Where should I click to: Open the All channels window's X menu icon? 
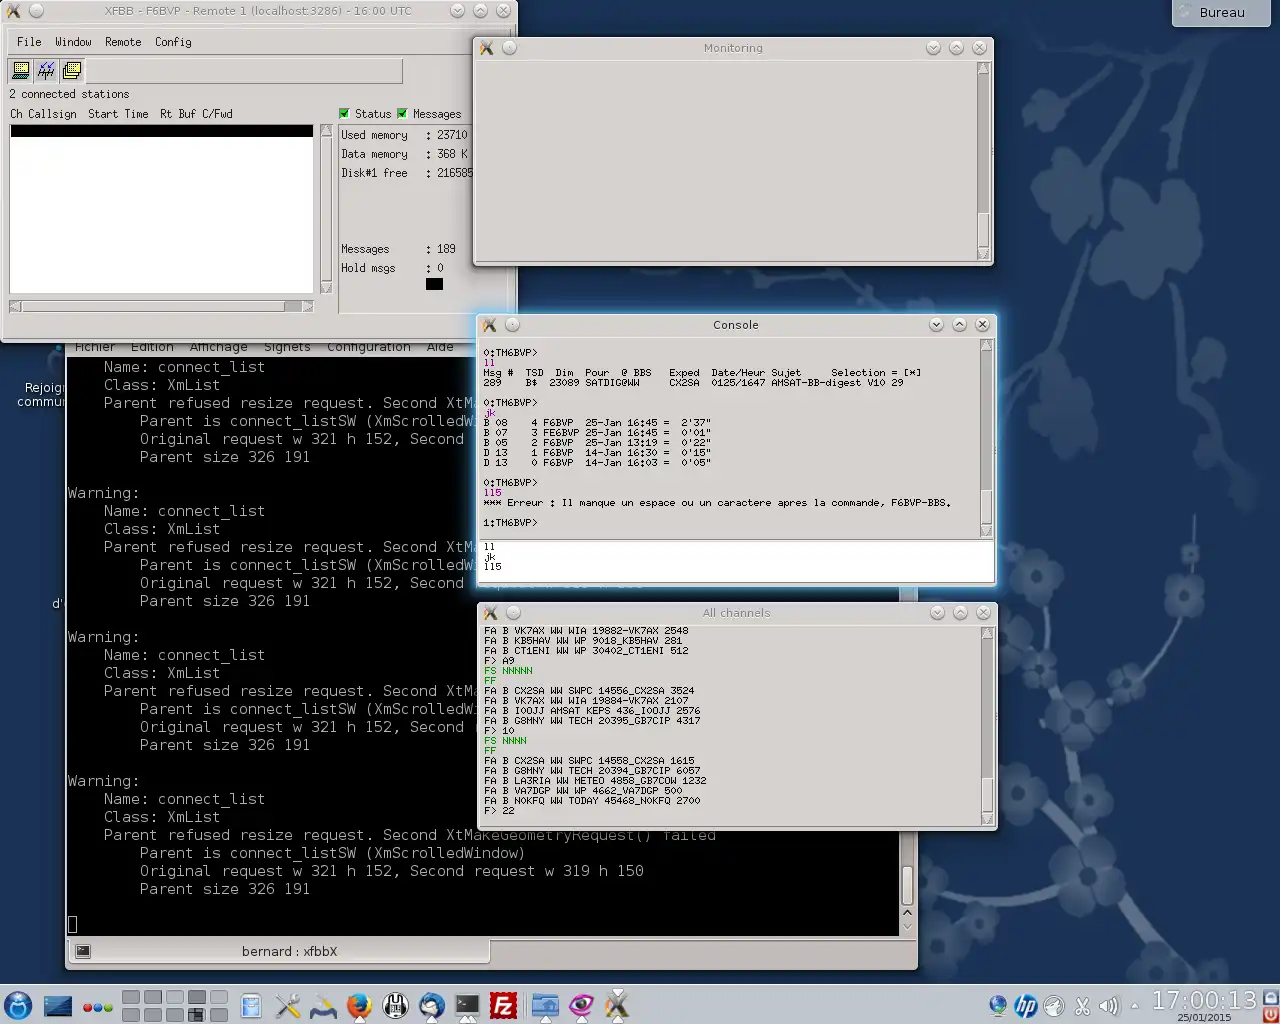[490, 613]
